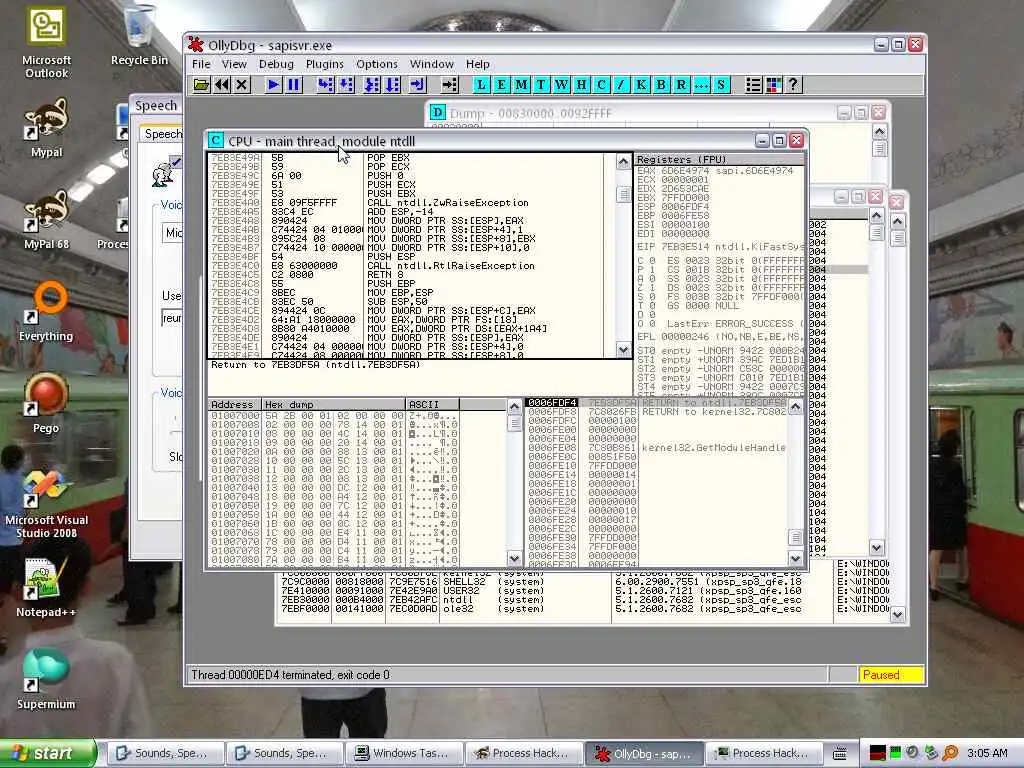Click the Step into toolbar icon

click(x=325, y=85)
